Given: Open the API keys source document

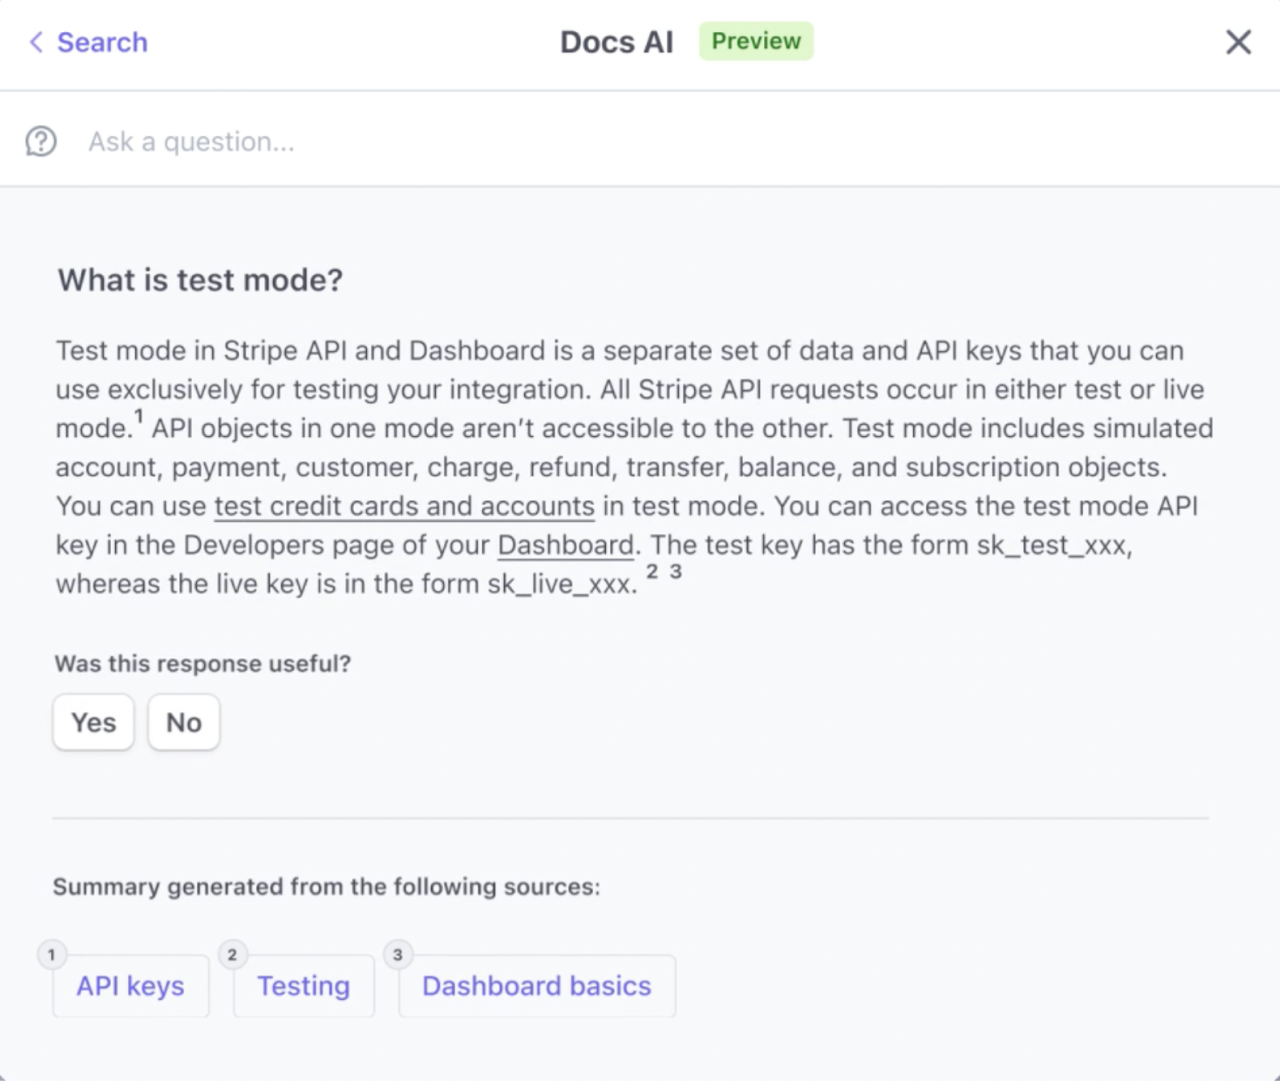Looking at the screenshot, I should tap(130, 986).
